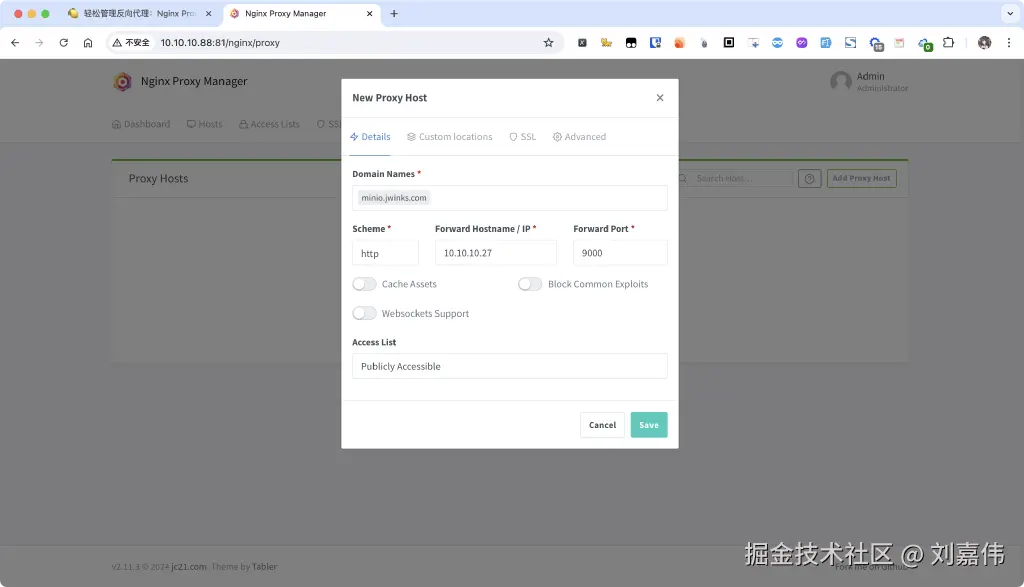The image size is (1024, 587).
Task: Click the not-secure warning icon in address bar
Action: 117,42
